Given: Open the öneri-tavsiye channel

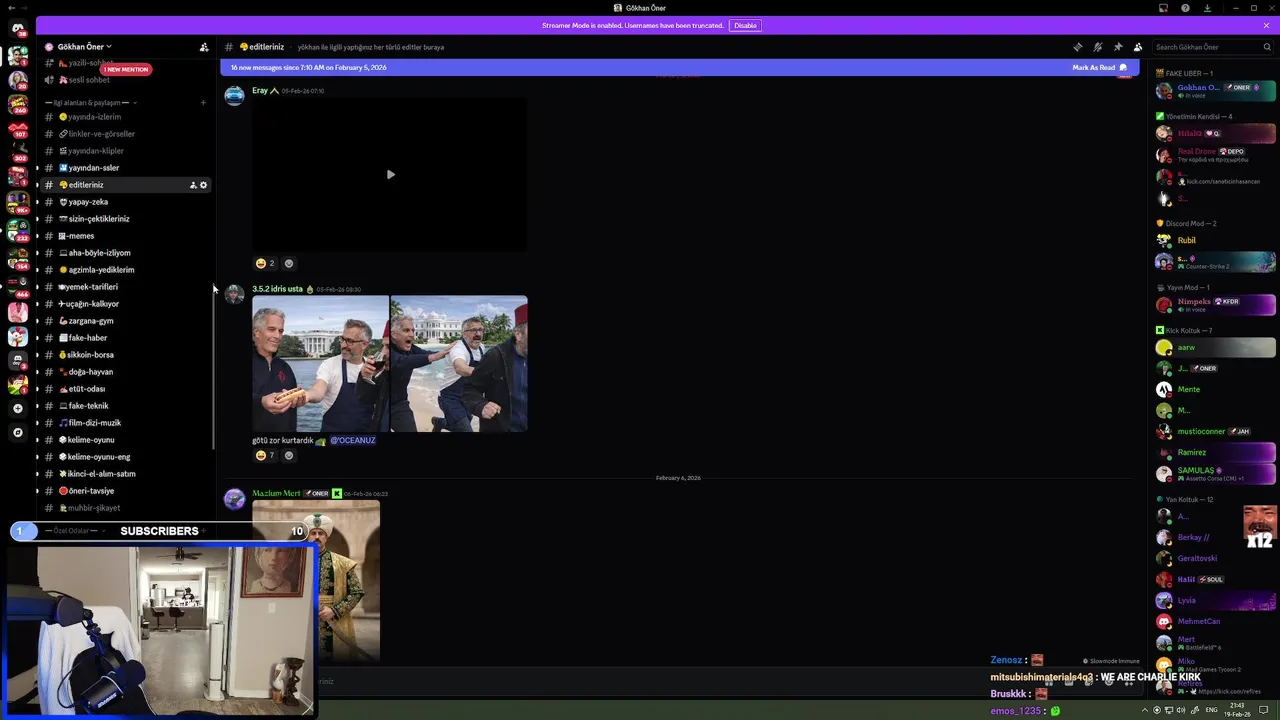Looking at the screenshot, I should pyautogui.click(x=125, y=491).
